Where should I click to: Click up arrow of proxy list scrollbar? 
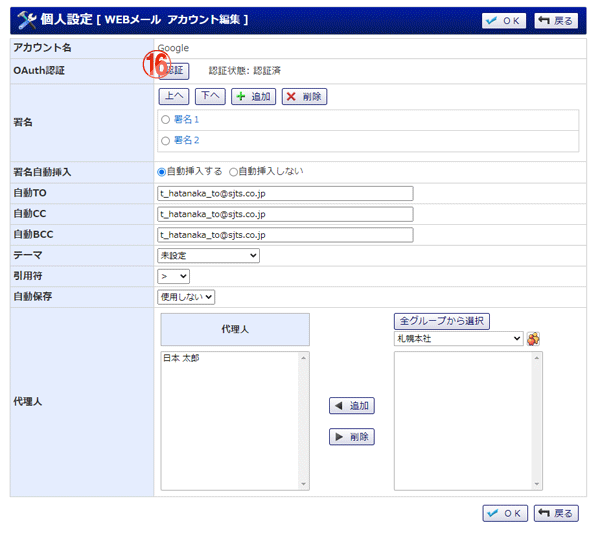tap(303, 358)
